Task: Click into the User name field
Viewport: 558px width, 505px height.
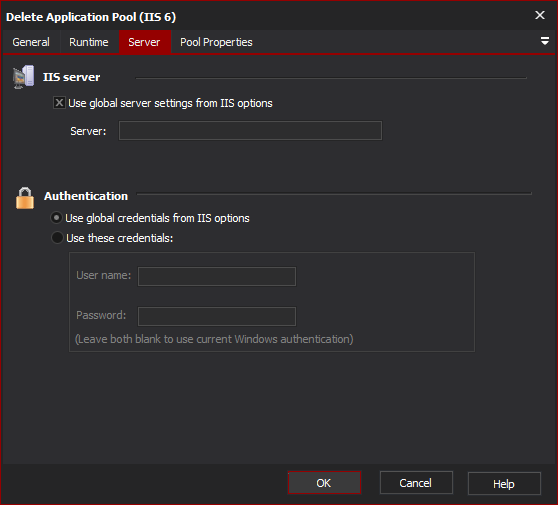Action: coord(217,276)
